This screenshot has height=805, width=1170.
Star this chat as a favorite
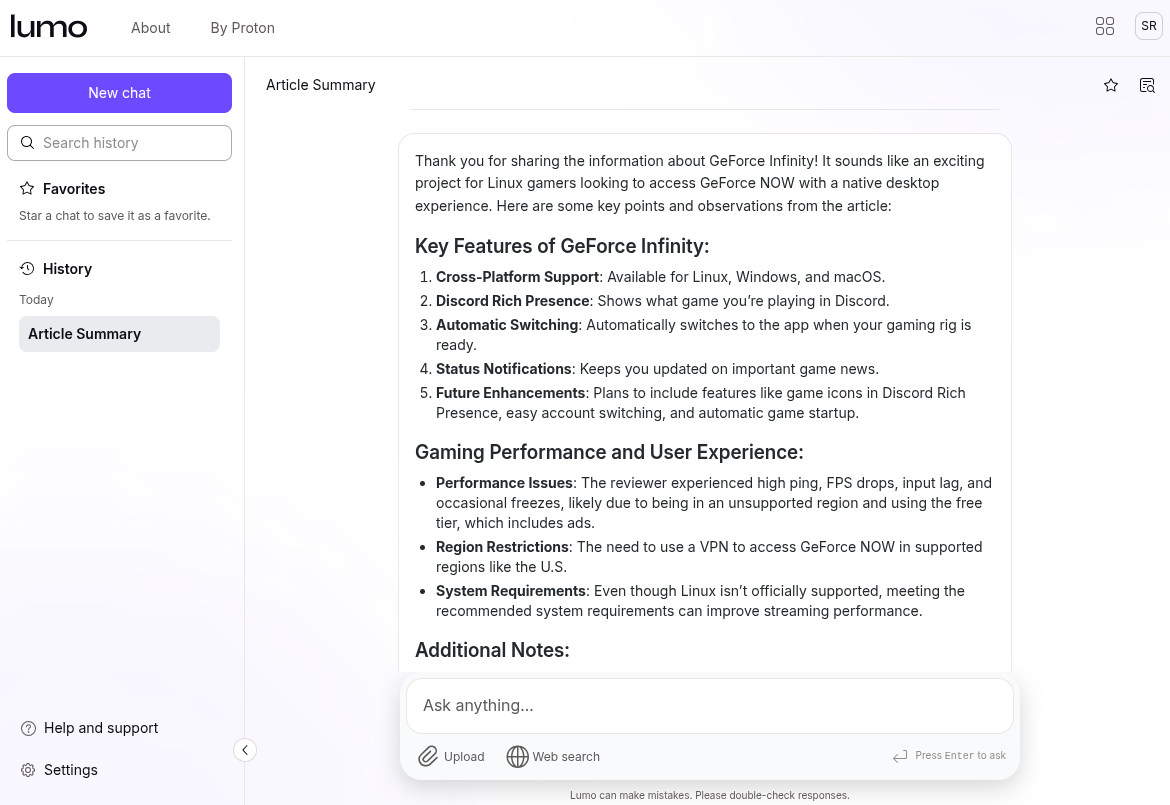[x=1111, y=86]
